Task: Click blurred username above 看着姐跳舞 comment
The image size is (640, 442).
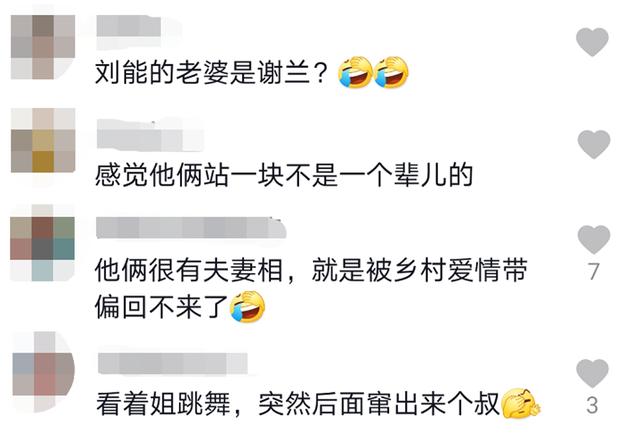Action: (x=173, y=363)
